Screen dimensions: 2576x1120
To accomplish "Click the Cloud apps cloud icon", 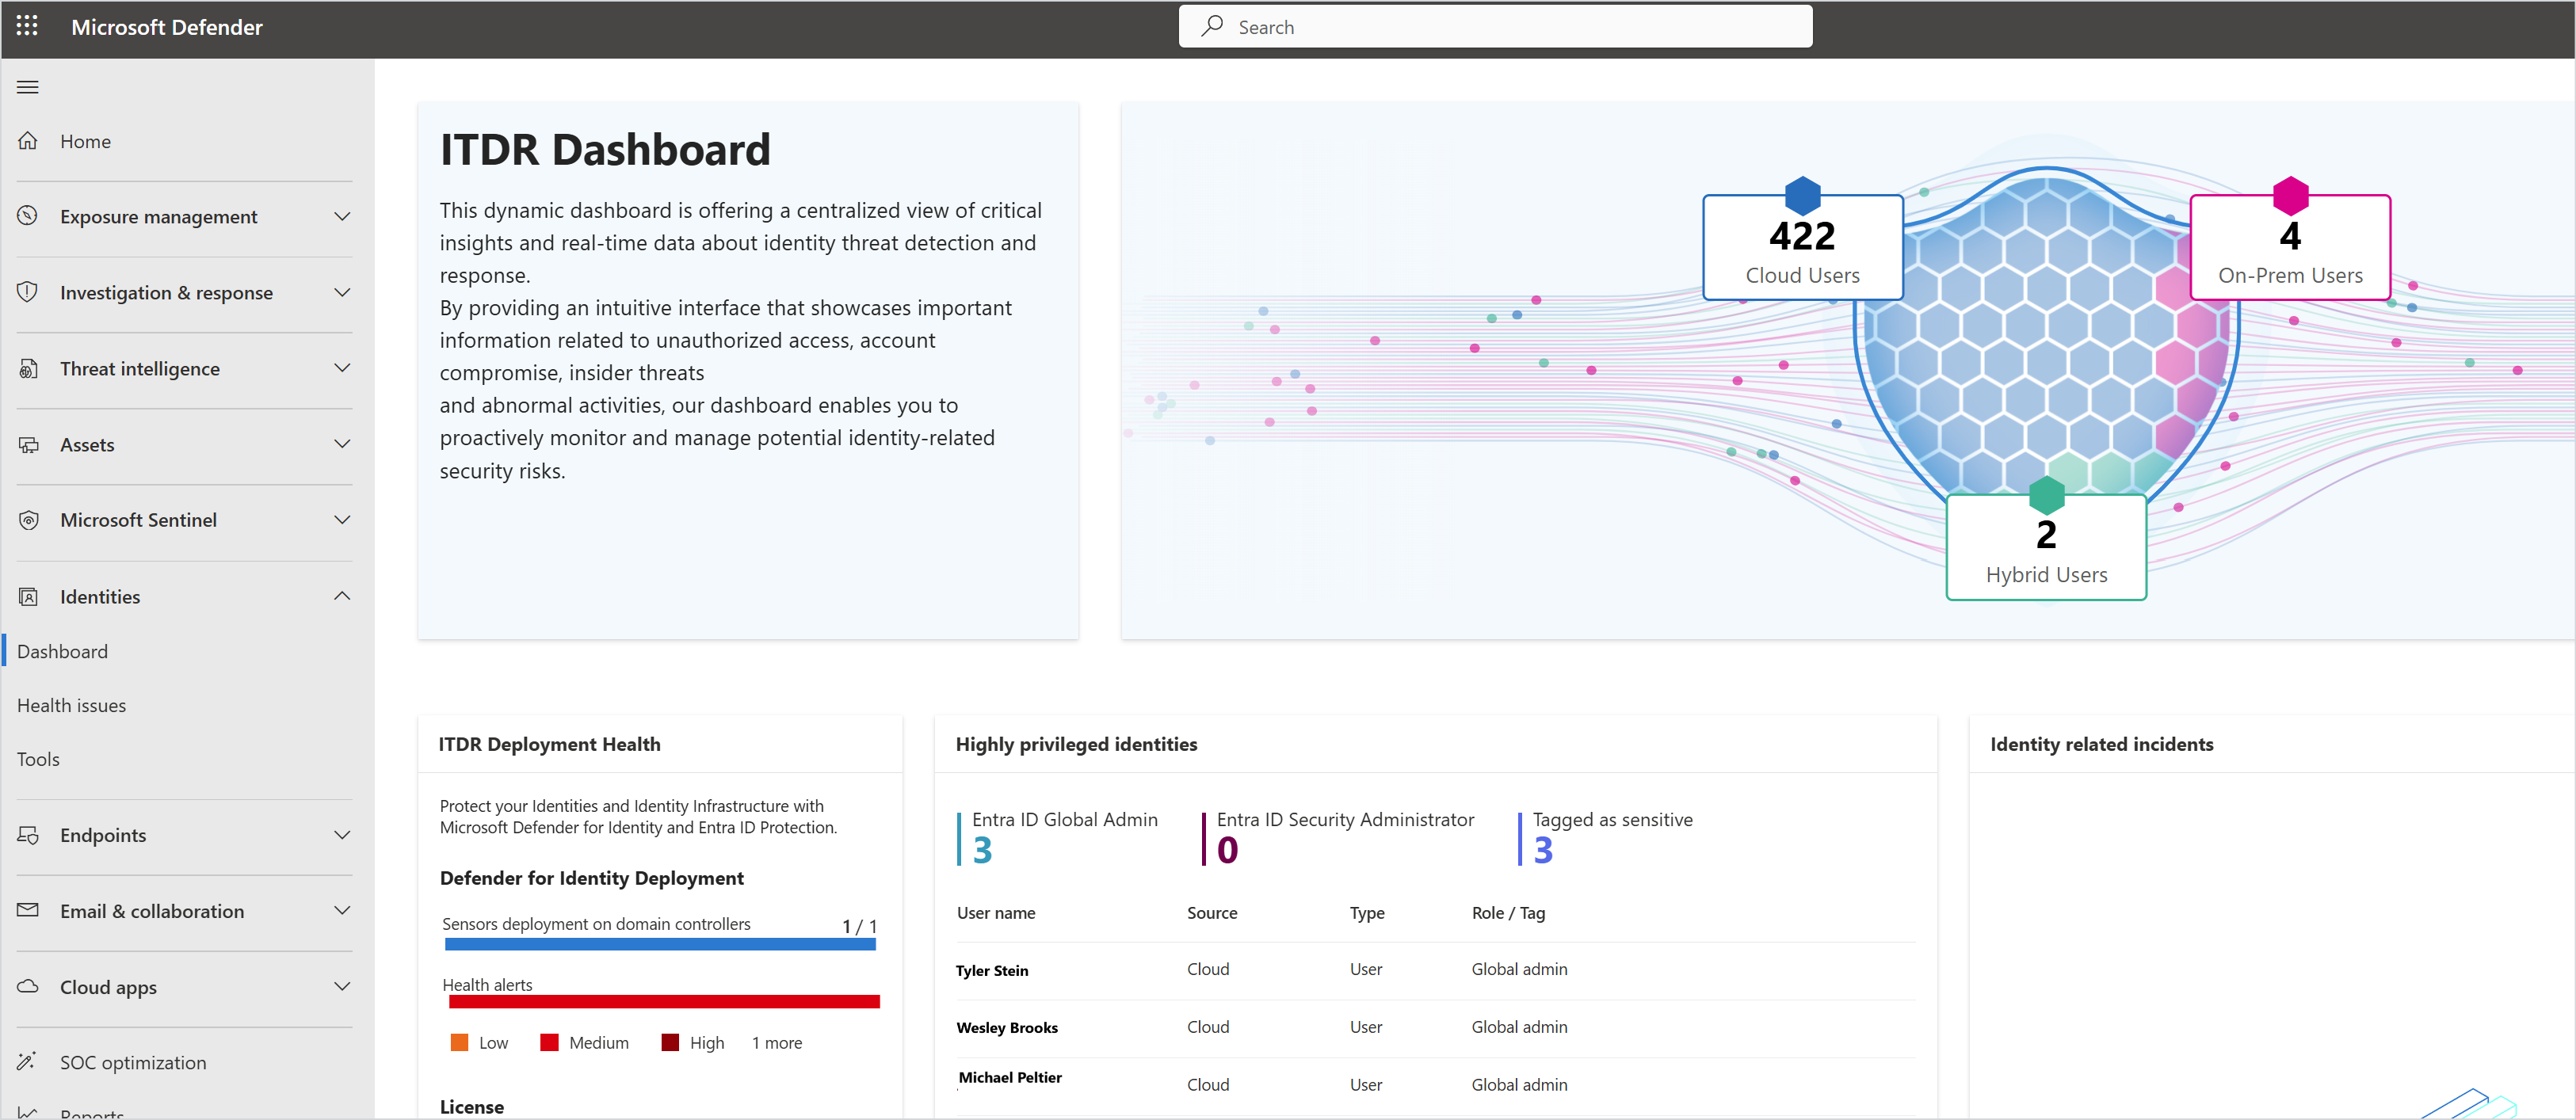I will (28, 986).
